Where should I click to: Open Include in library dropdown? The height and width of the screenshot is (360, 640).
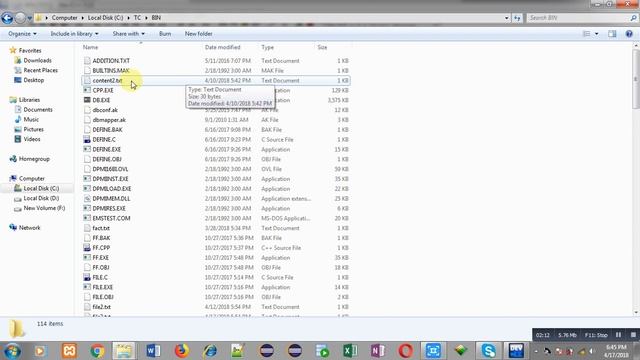click(x=74, y=34)
